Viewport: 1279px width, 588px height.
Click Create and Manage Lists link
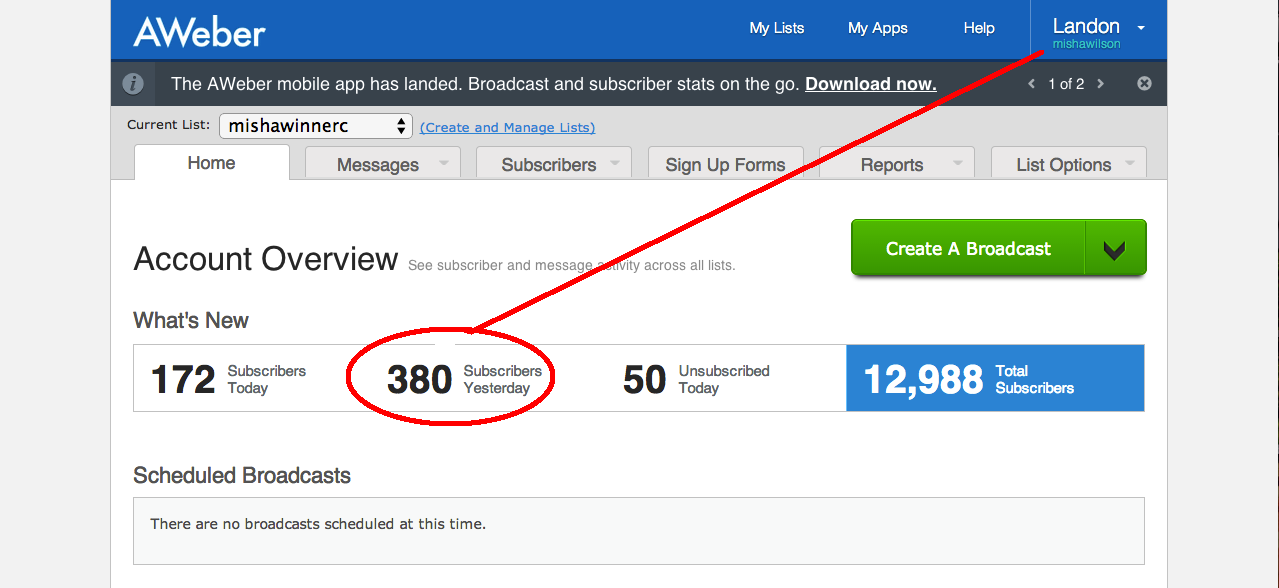[x=507, y=127]
